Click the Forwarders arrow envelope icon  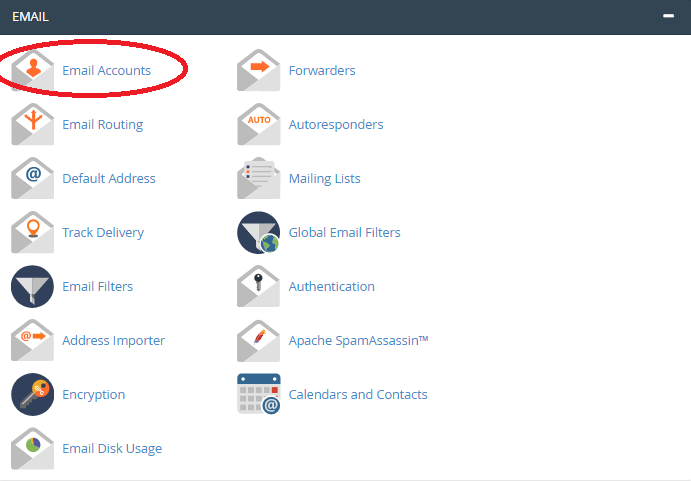tap(259, 70)
